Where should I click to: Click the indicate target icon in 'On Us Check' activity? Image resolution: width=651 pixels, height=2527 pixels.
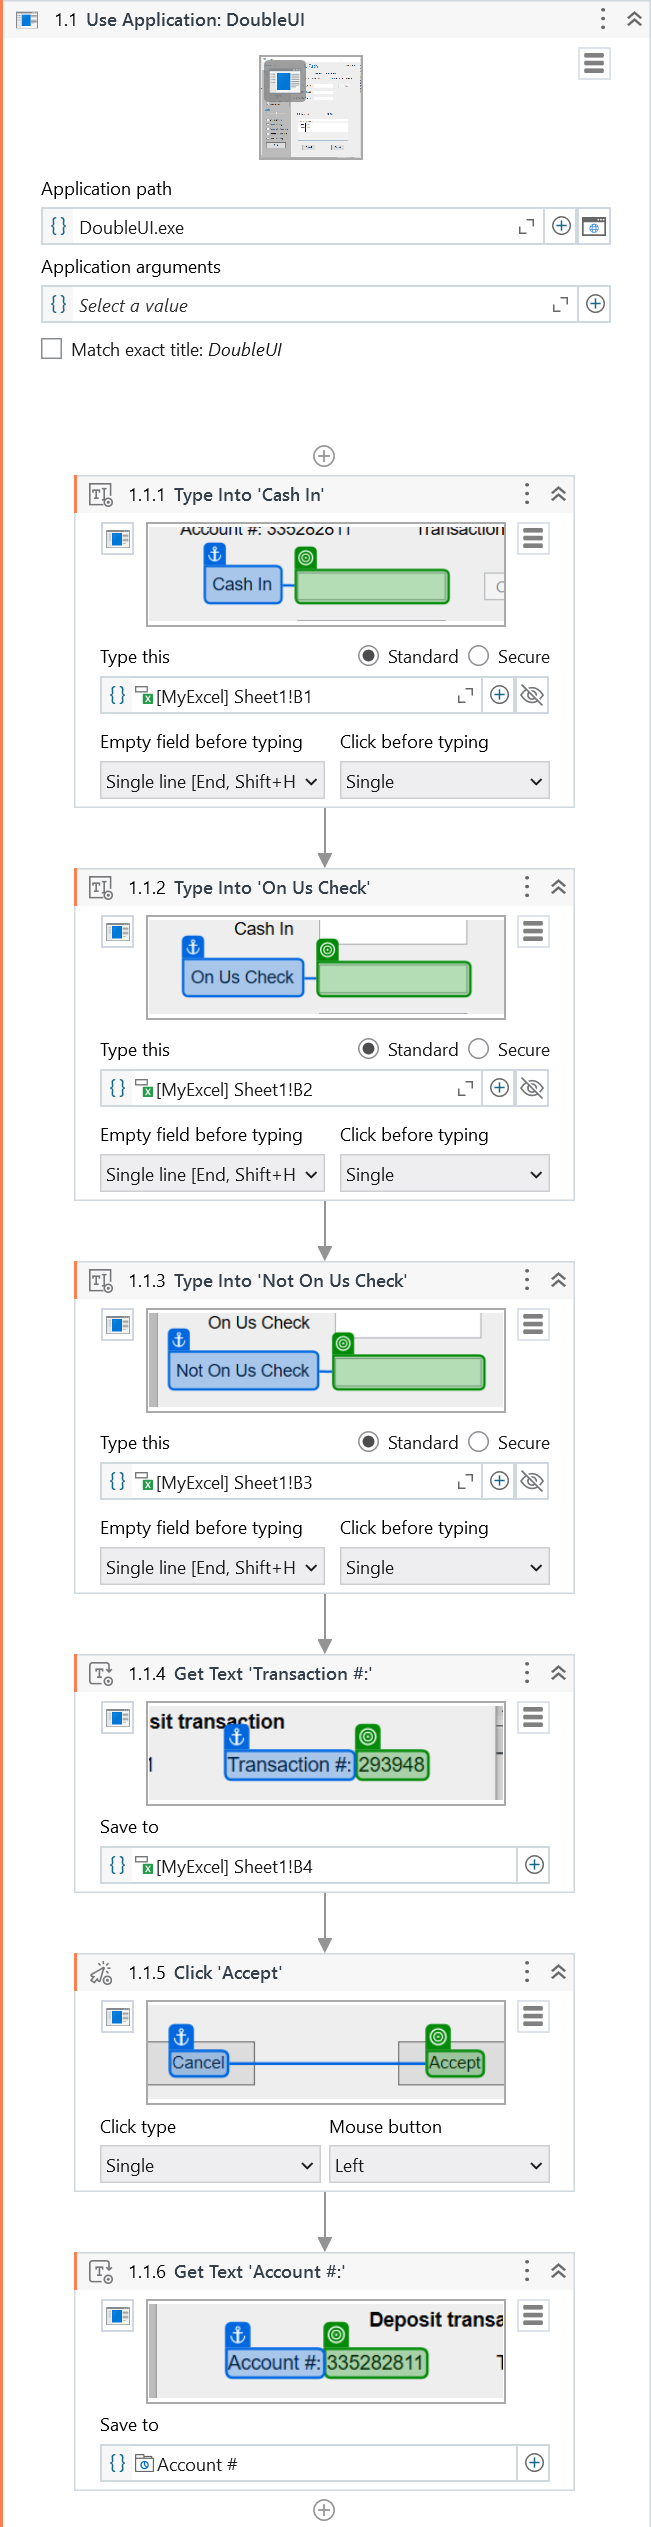pos(118,932)
